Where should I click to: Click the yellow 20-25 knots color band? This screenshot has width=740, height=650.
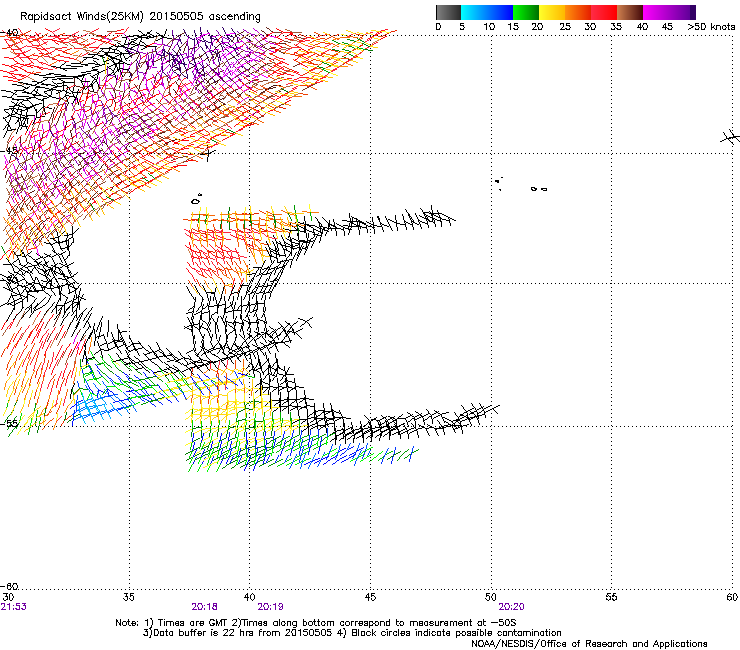[552, 12]
